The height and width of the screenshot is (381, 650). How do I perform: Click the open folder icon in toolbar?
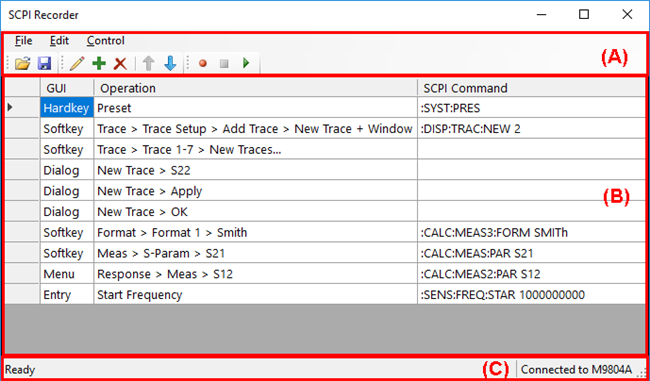tap(23, 63)
